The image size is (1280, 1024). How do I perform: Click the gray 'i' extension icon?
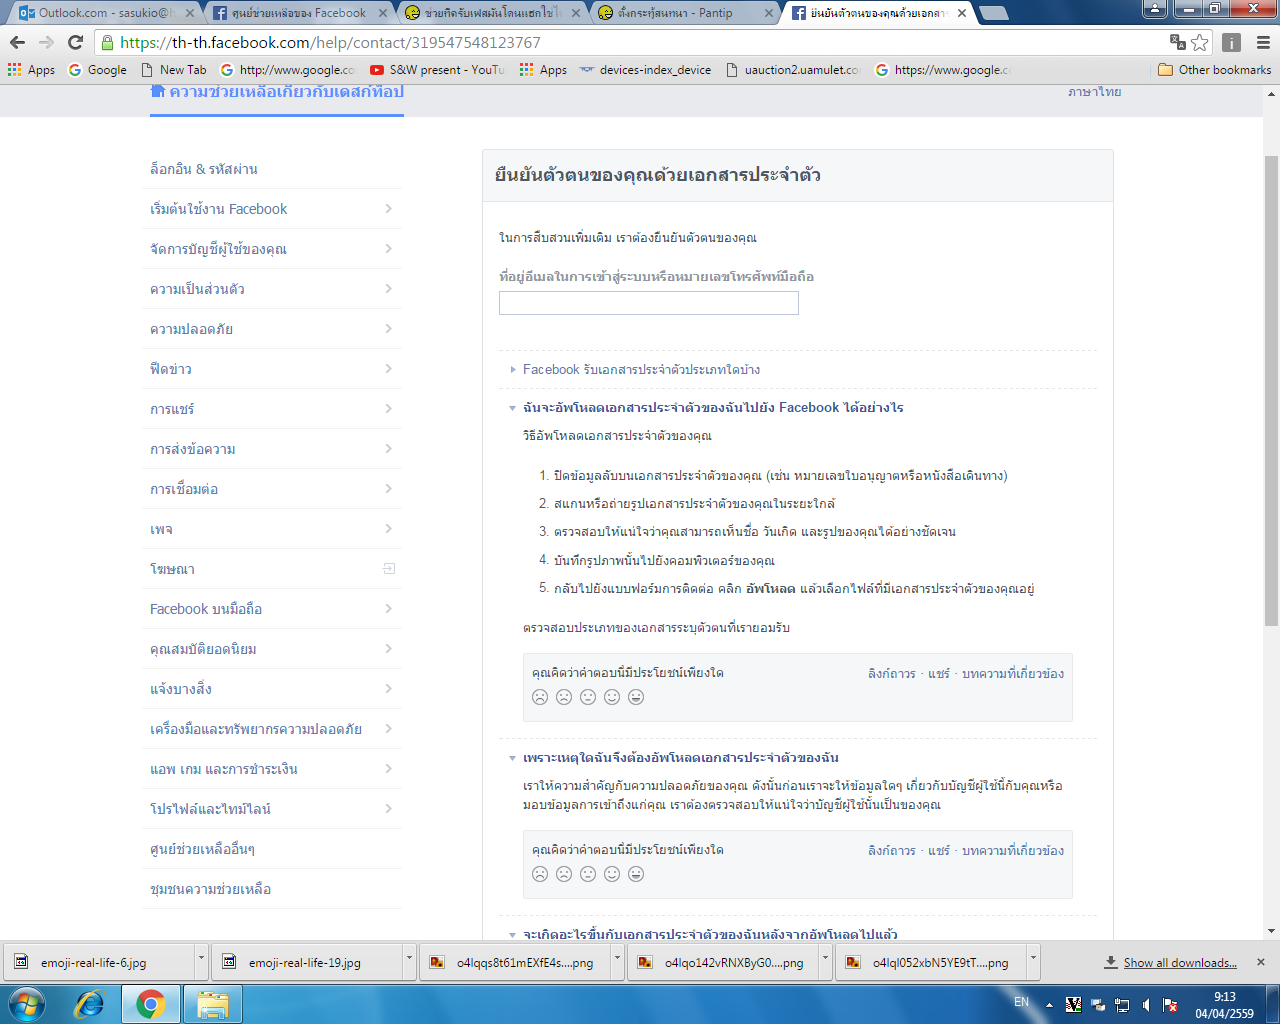(x=1232, y=42)
